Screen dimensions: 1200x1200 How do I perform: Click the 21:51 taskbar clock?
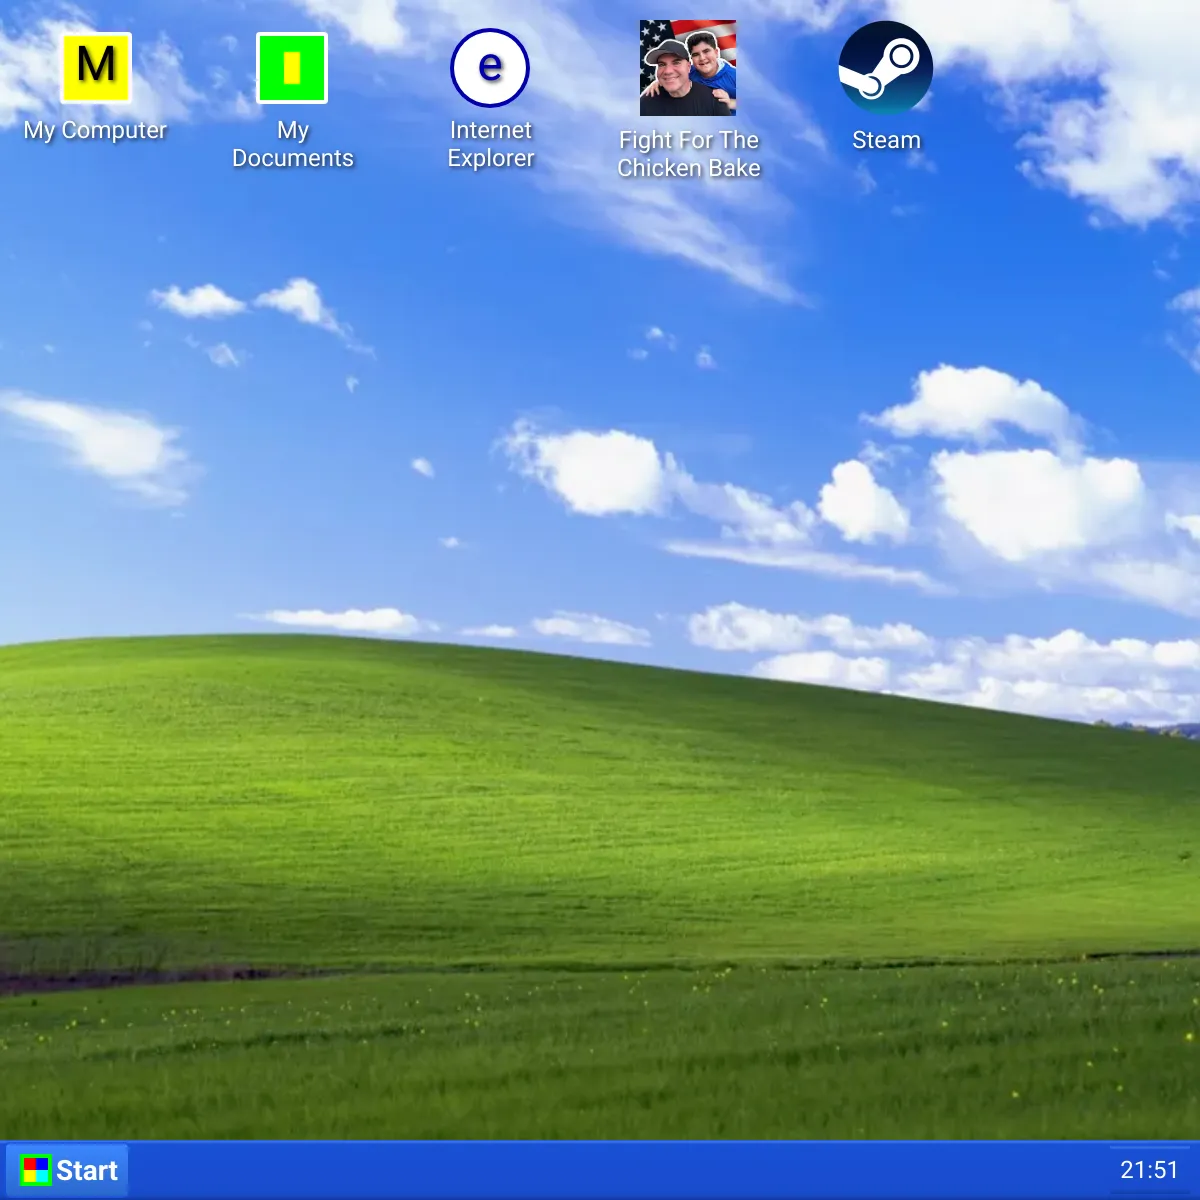pyautogui.click(x=1149, y=1170)
